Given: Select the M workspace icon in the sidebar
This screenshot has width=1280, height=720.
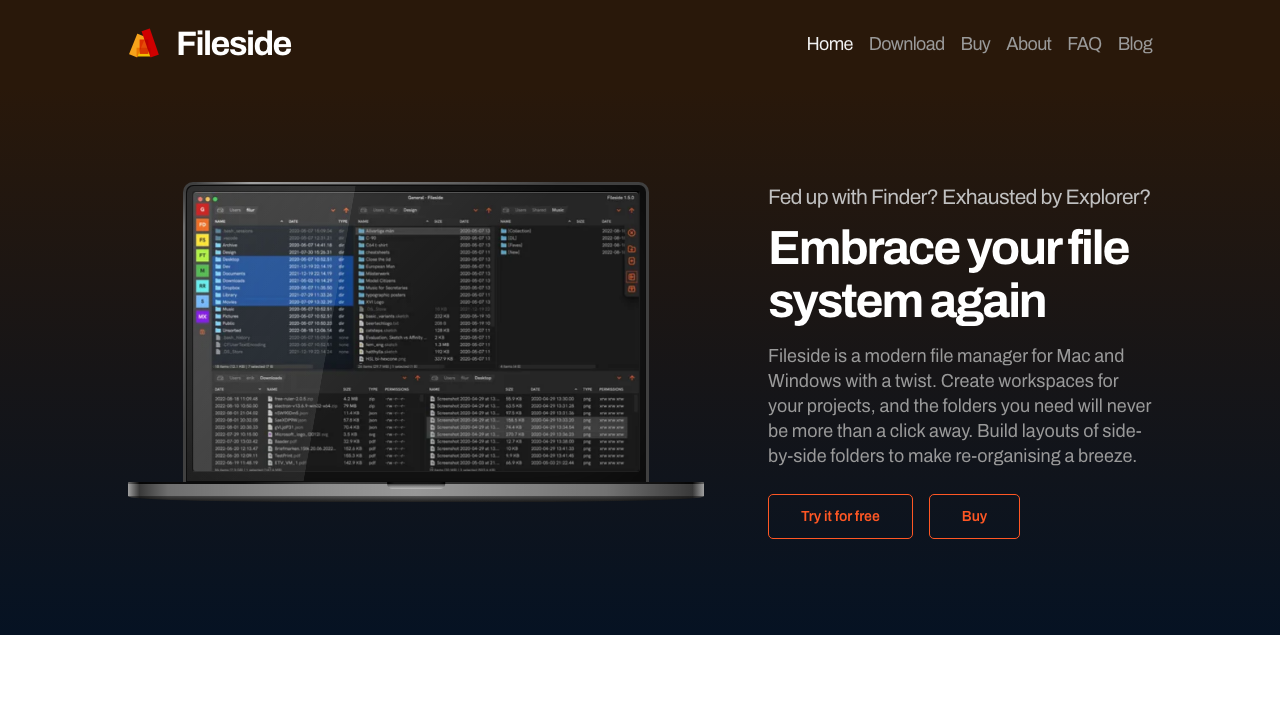Looking at the screenshot, I should tap(202, 270).
